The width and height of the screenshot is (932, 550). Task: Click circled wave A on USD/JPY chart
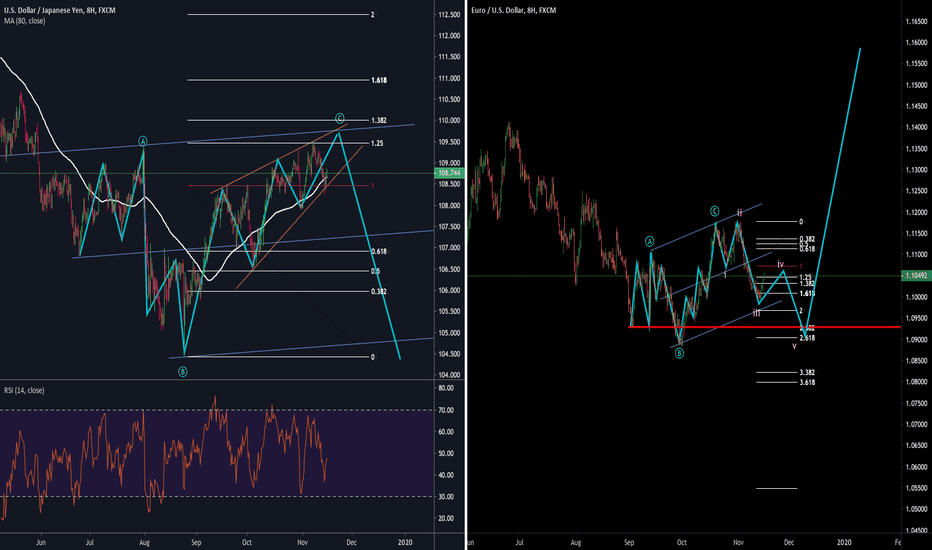click(143, 142)
